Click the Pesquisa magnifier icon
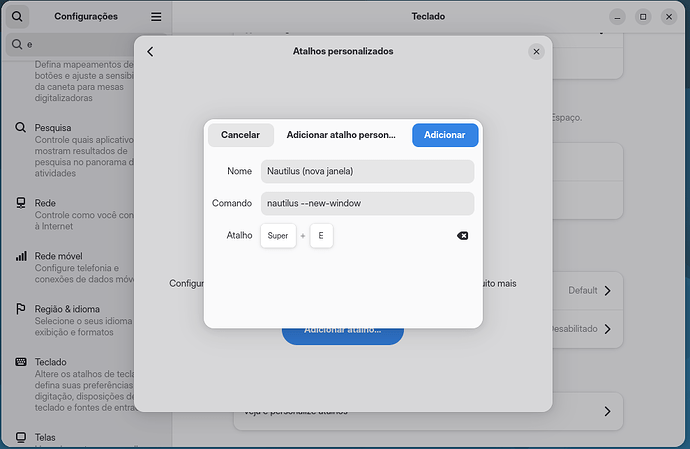690x449 pixels. 20,128
